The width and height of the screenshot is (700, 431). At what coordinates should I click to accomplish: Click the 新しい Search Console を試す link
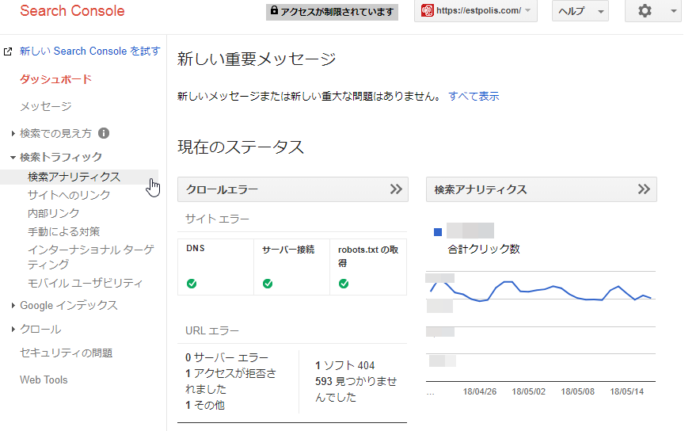pyautogui.click(x=90, y=51)
